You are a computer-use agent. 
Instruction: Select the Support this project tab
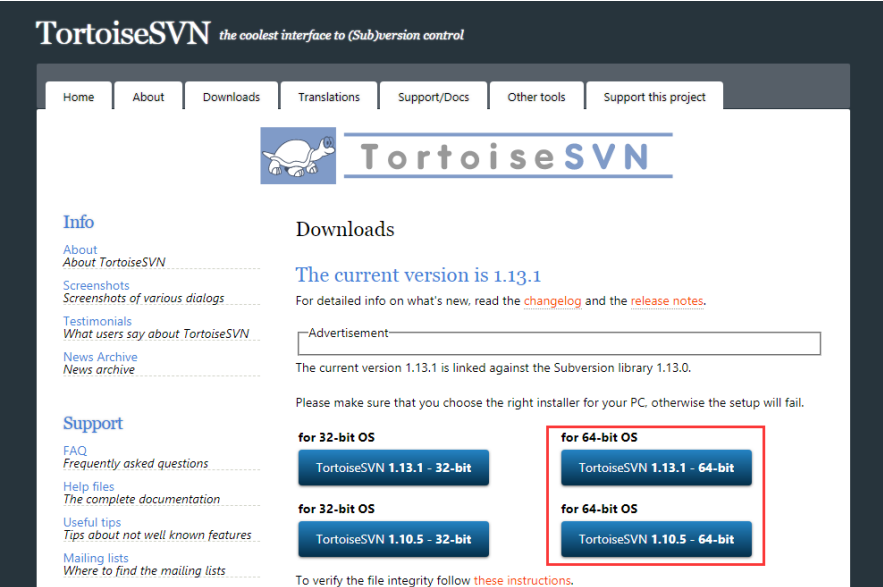(x=654, y=97)
